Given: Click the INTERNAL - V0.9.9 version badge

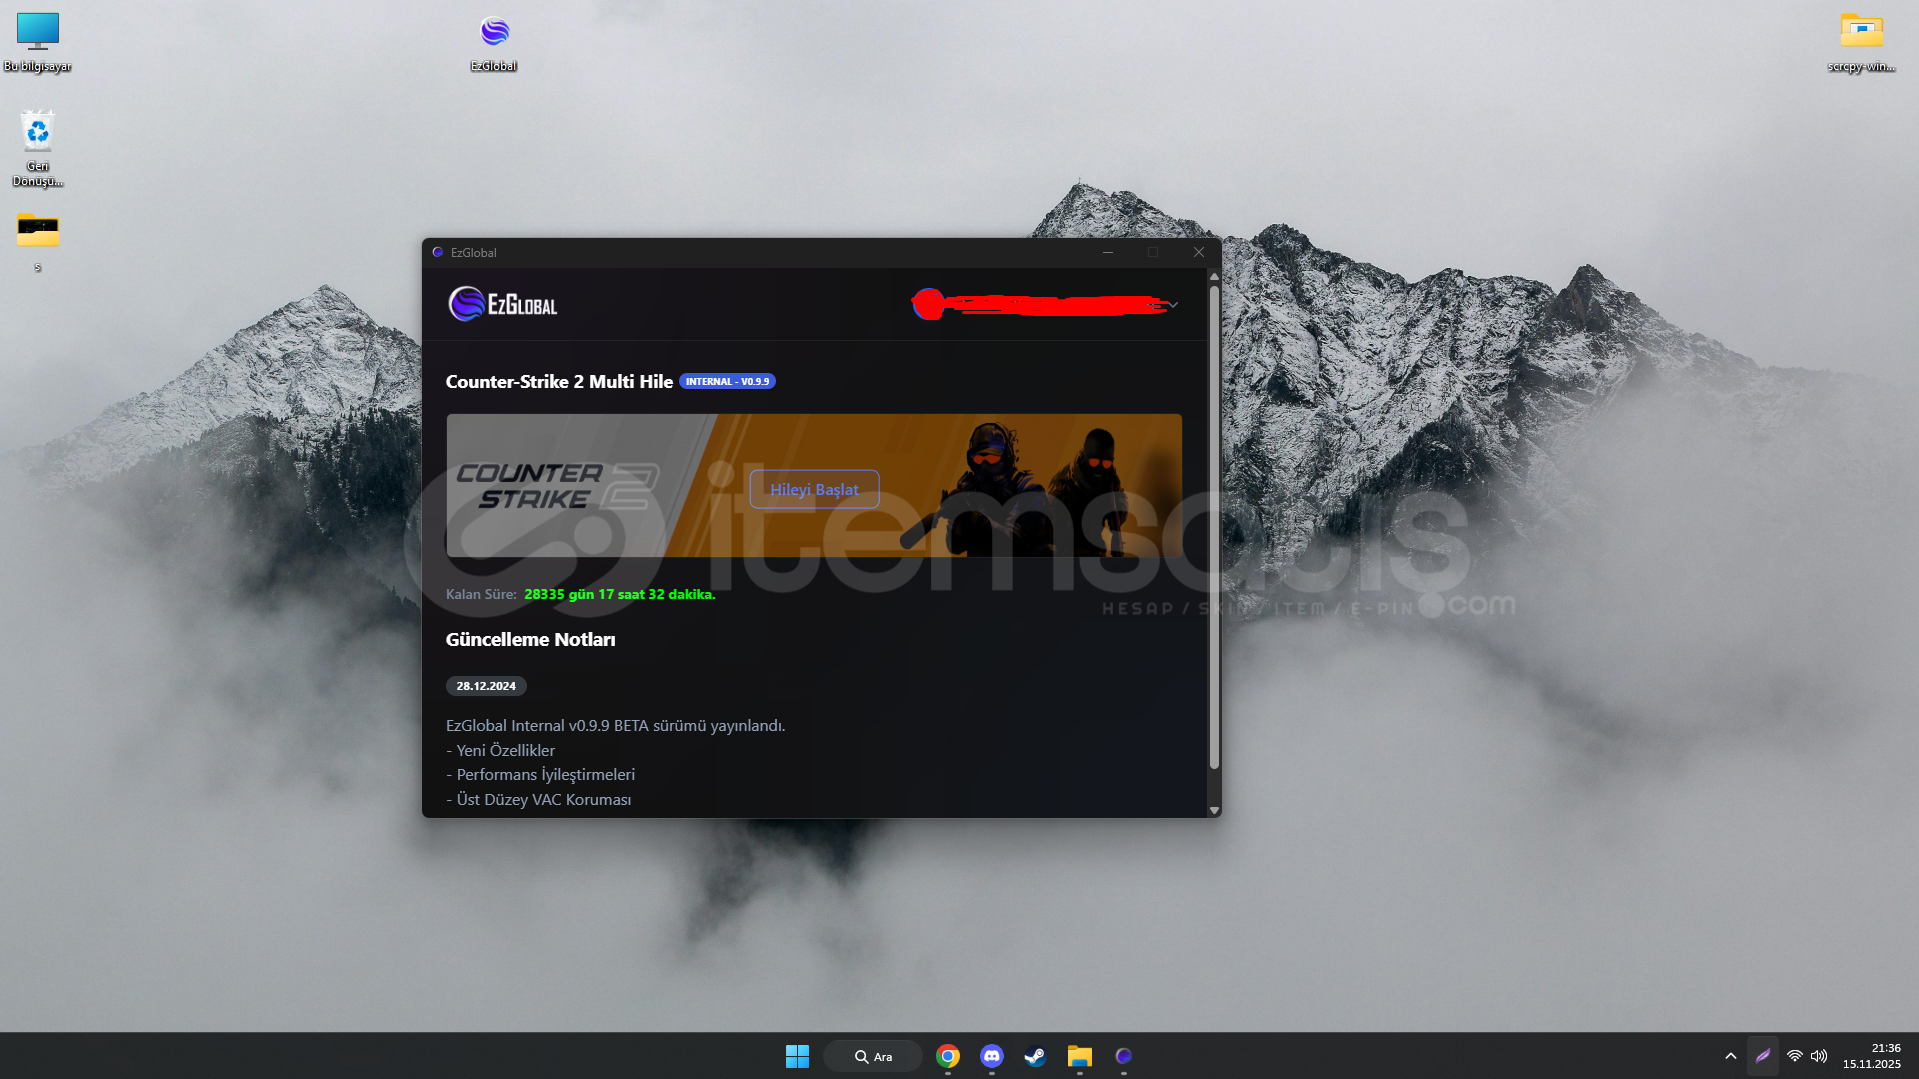Looking at the screenshot, I should (727, 381).
